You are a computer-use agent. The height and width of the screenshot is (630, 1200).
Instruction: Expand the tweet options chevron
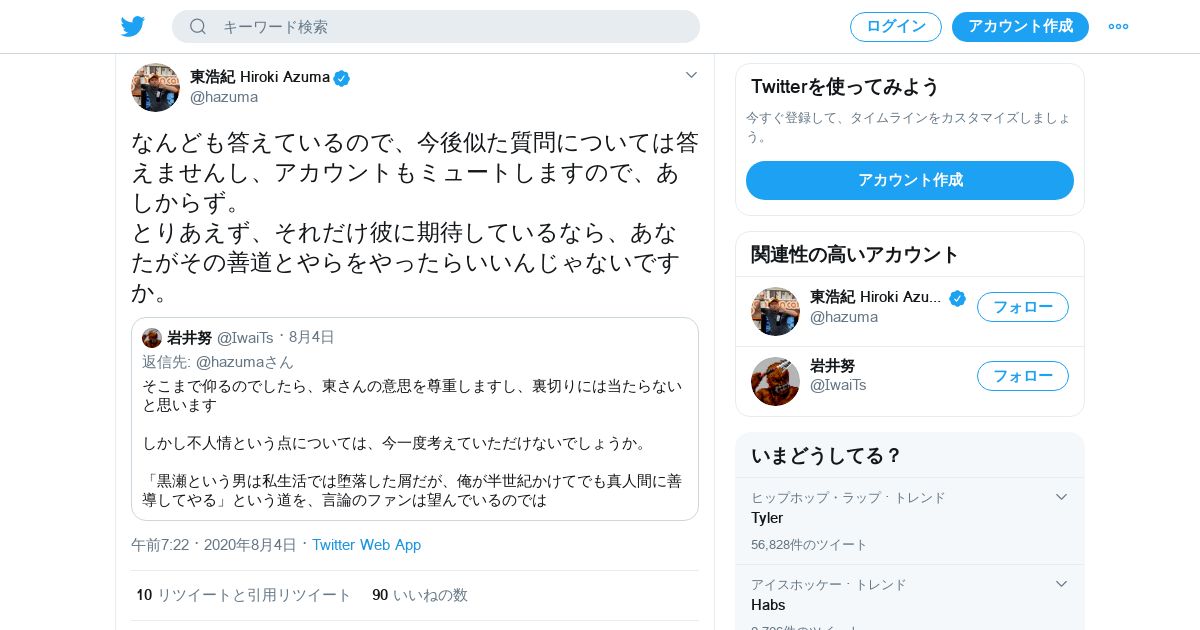coord(691,75)
